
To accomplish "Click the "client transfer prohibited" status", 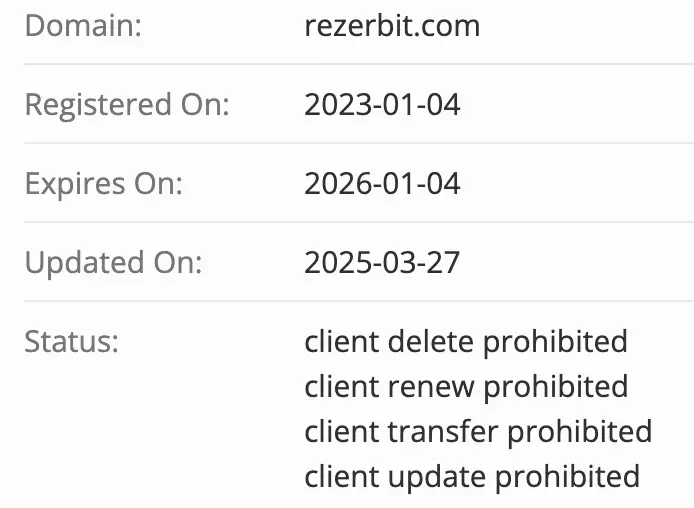I will pyautogui.click(x=478, y=432).
